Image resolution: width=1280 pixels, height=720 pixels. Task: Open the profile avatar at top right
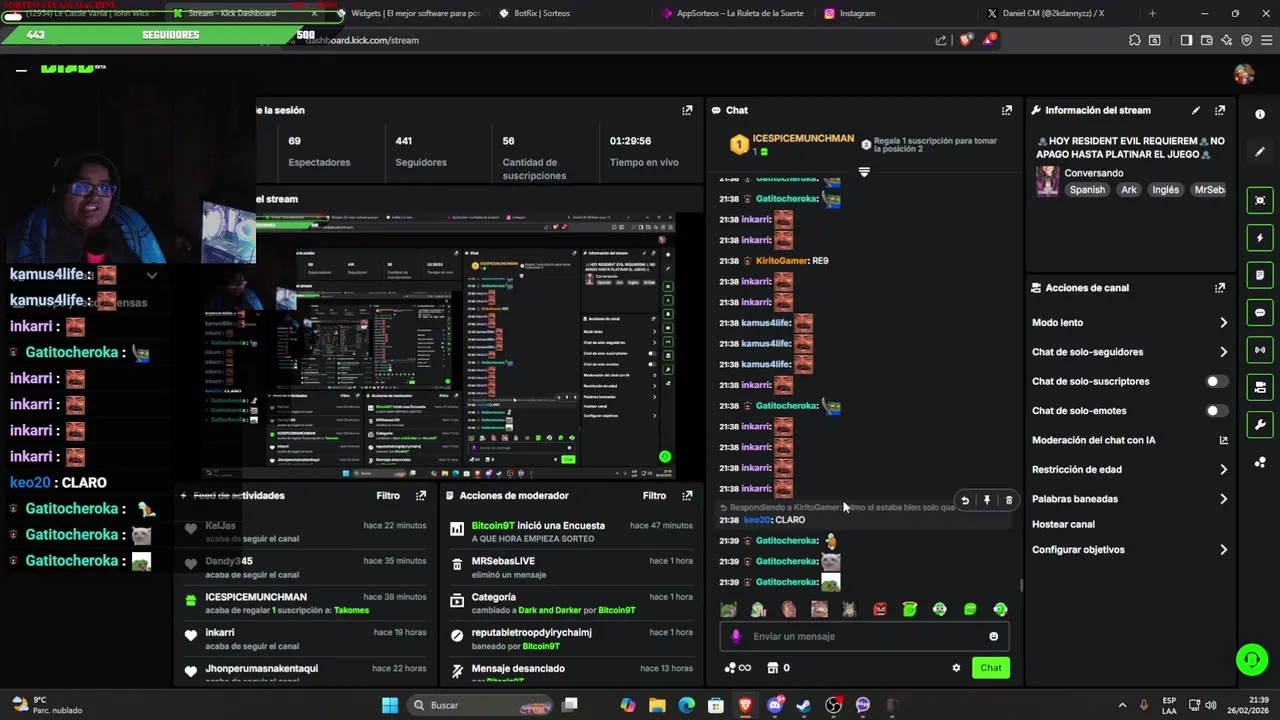1244,75
